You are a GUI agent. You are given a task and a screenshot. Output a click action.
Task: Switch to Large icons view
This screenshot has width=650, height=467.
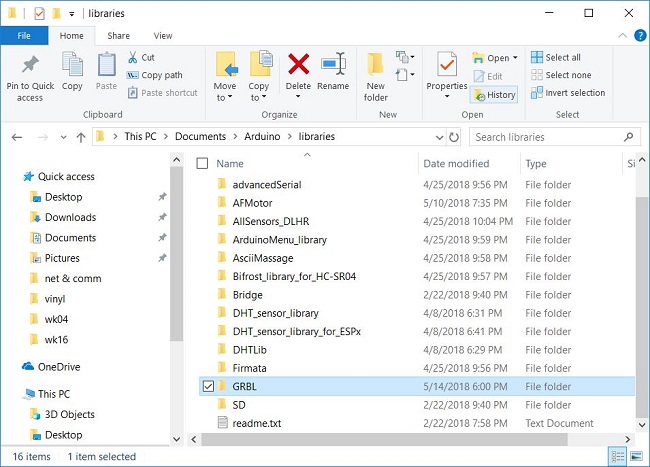coord(636,457)
